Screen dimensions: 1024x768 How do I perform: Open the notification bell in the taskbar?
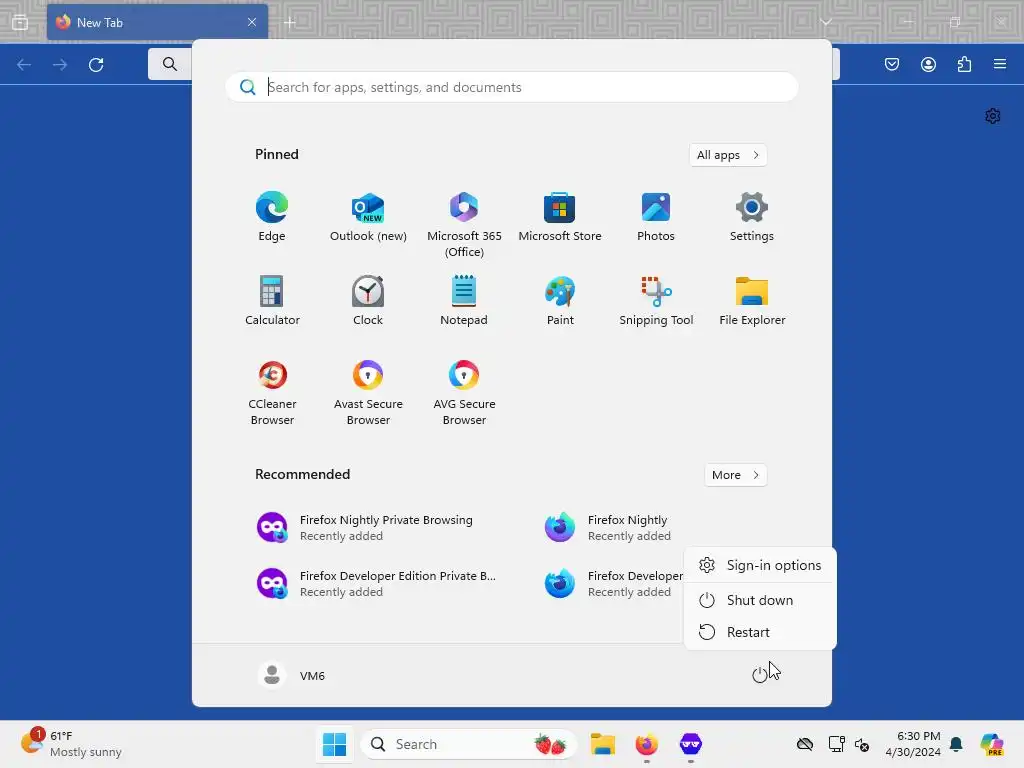point(956,744)
